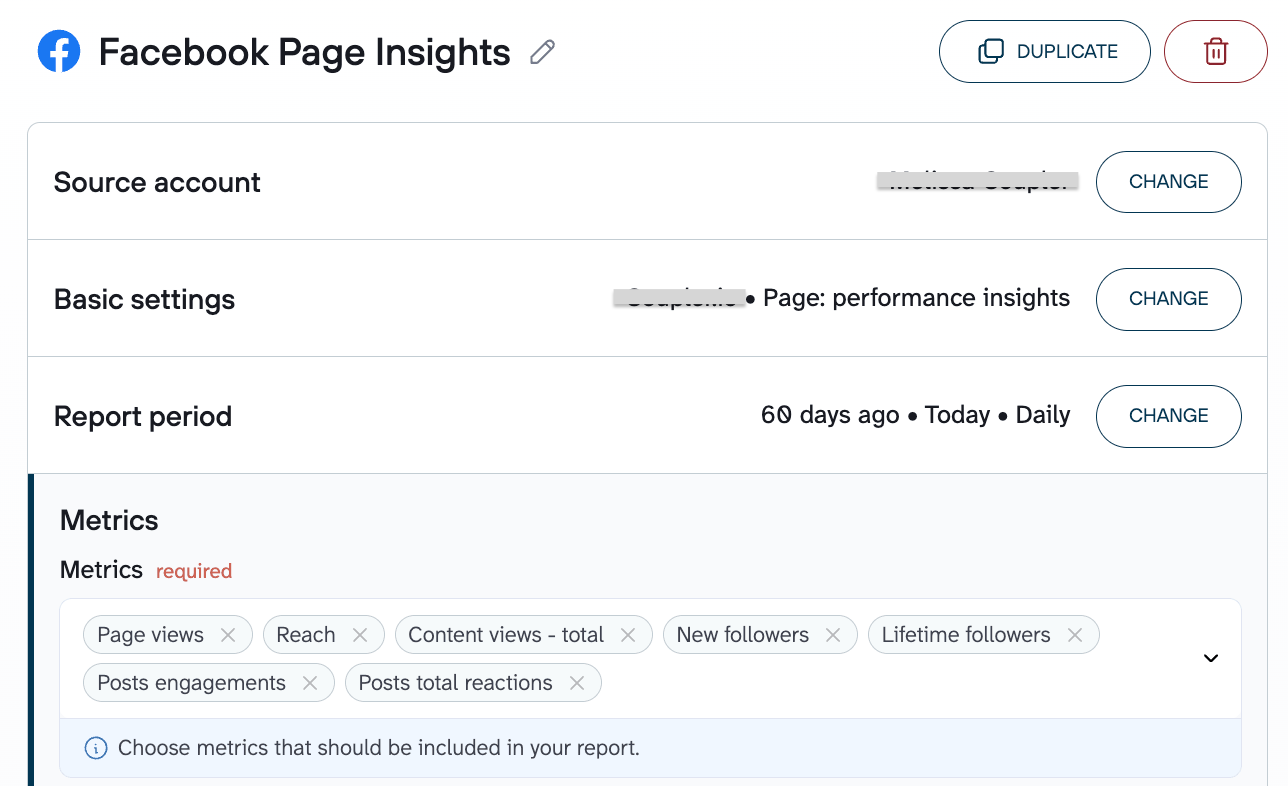Screen dimensions: 1288x786
Task: Remove the New followers metric chip
Action: coord(833,635)
